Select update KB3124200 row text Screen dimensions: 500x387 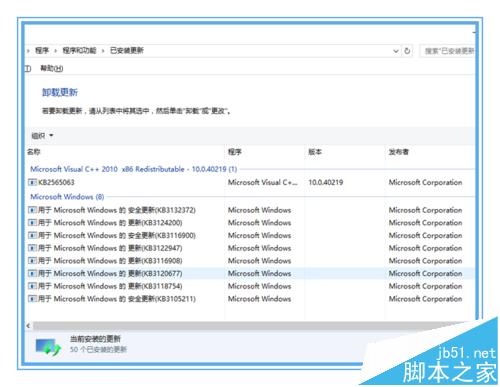point(110,223)
